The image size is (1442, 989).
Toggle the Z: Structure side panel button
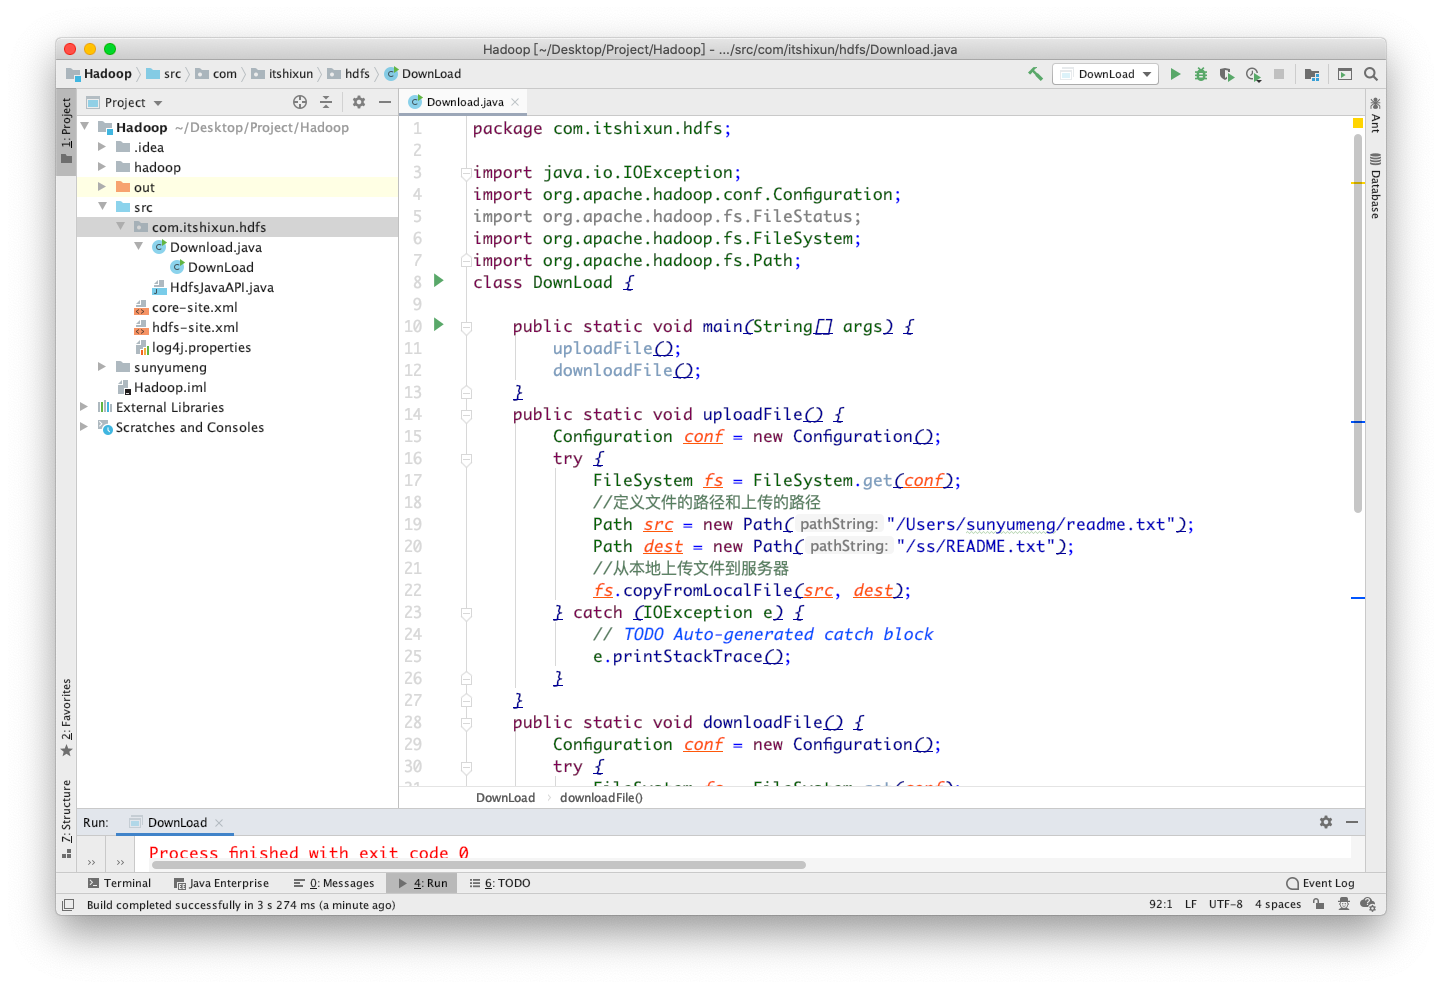(x=66, y=818)
